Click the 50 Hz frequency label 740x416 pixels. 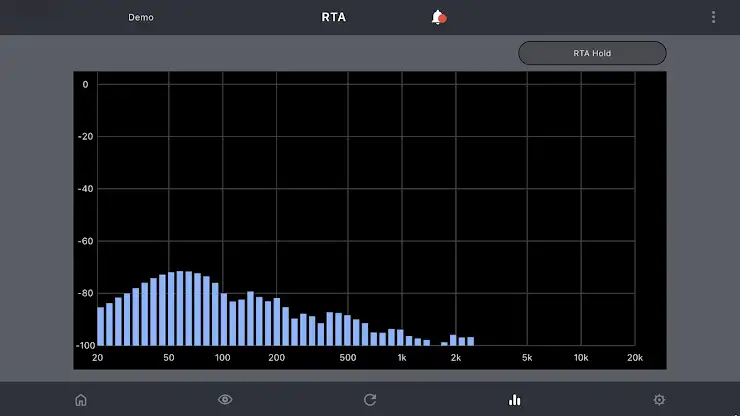click(169, 358)
